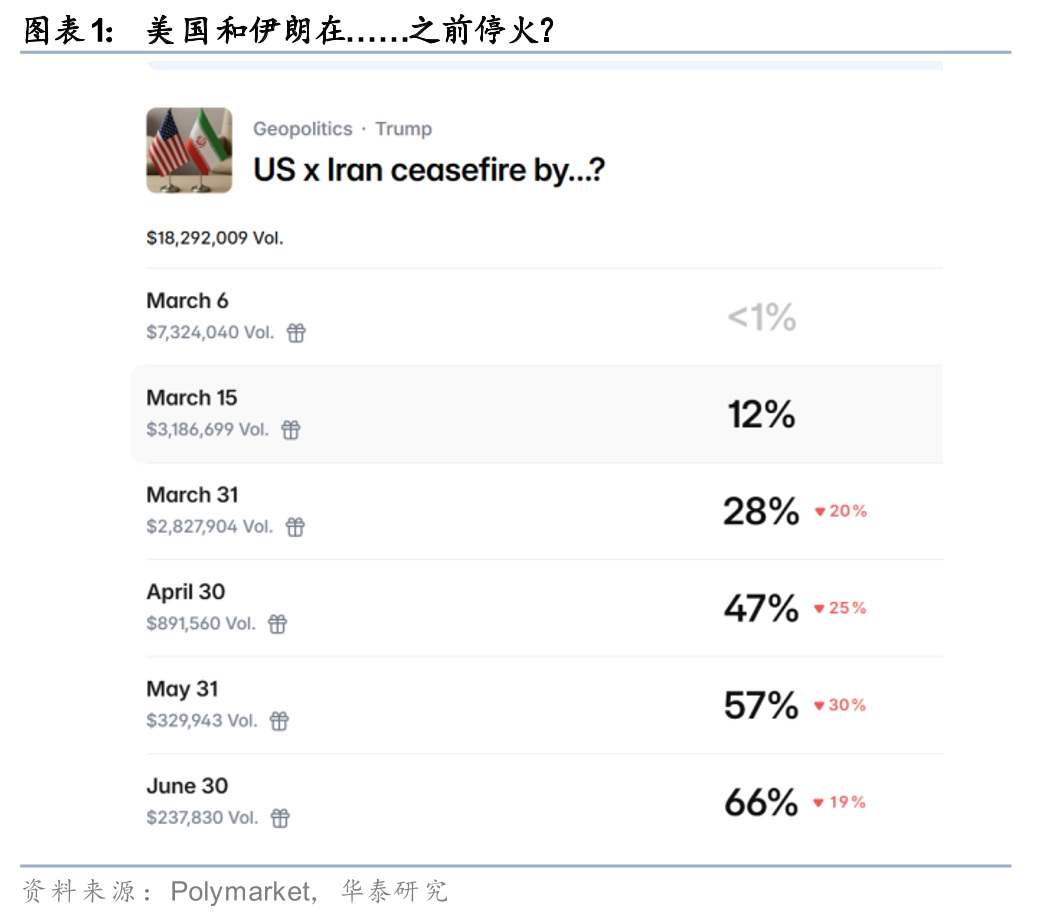Click the gift icon beside March 6 volume
Image resolution: width=1048 pixels, height=916 pixels.
pos(296,333)
